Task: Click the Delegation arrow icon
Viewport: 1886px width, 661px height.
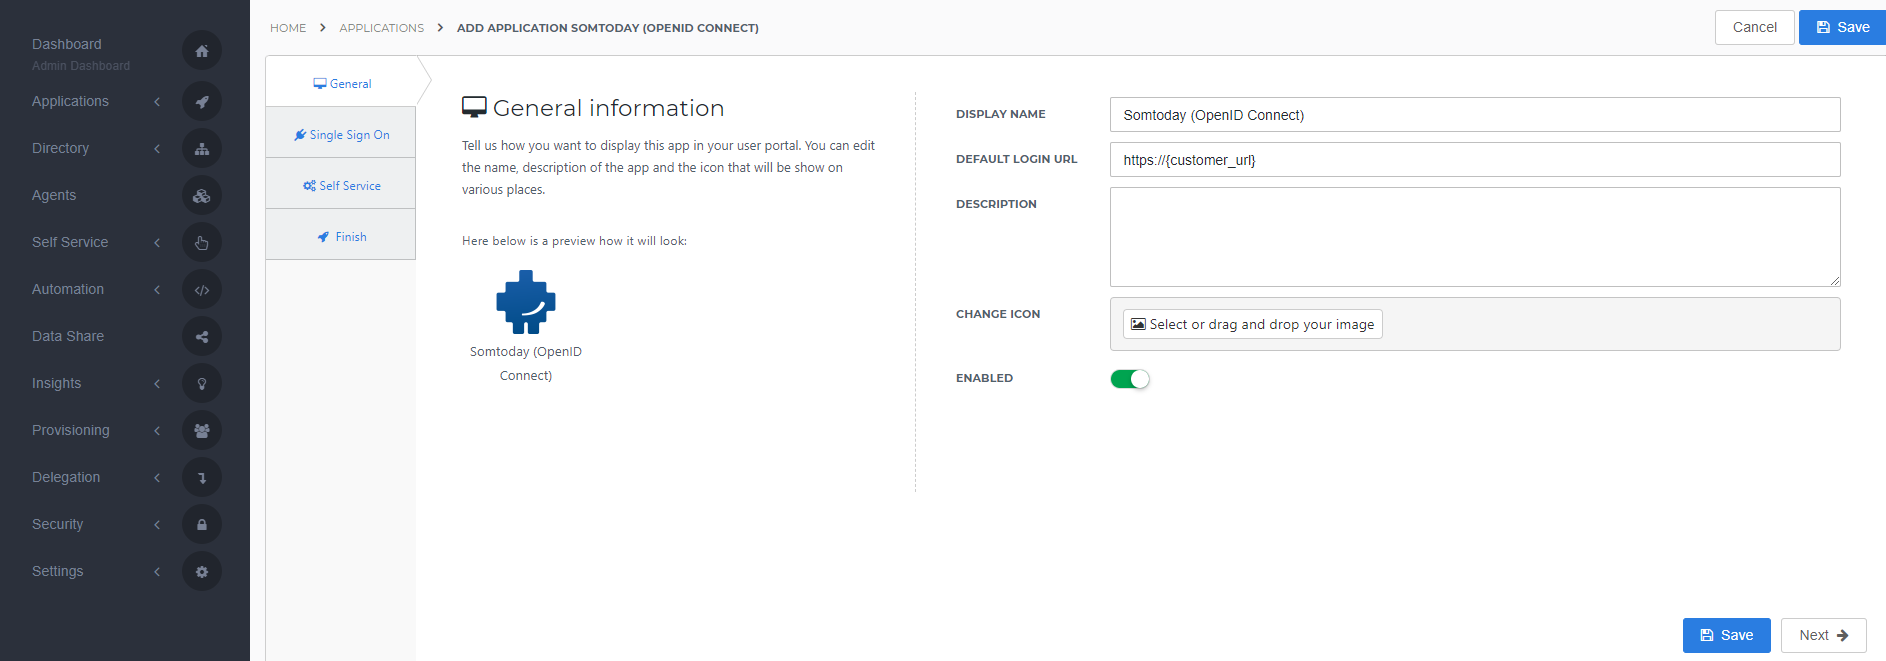Action: pos(202,477)
